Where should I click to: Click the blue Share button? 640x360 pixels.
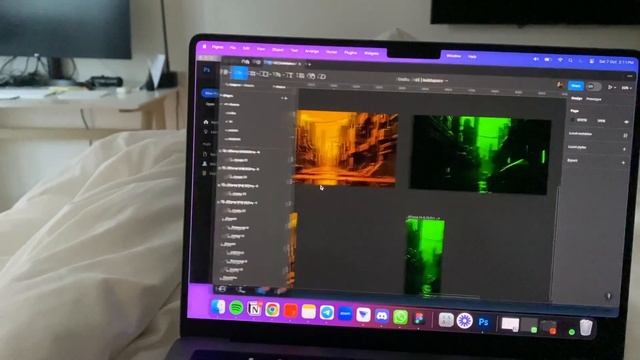click(576, 86)
